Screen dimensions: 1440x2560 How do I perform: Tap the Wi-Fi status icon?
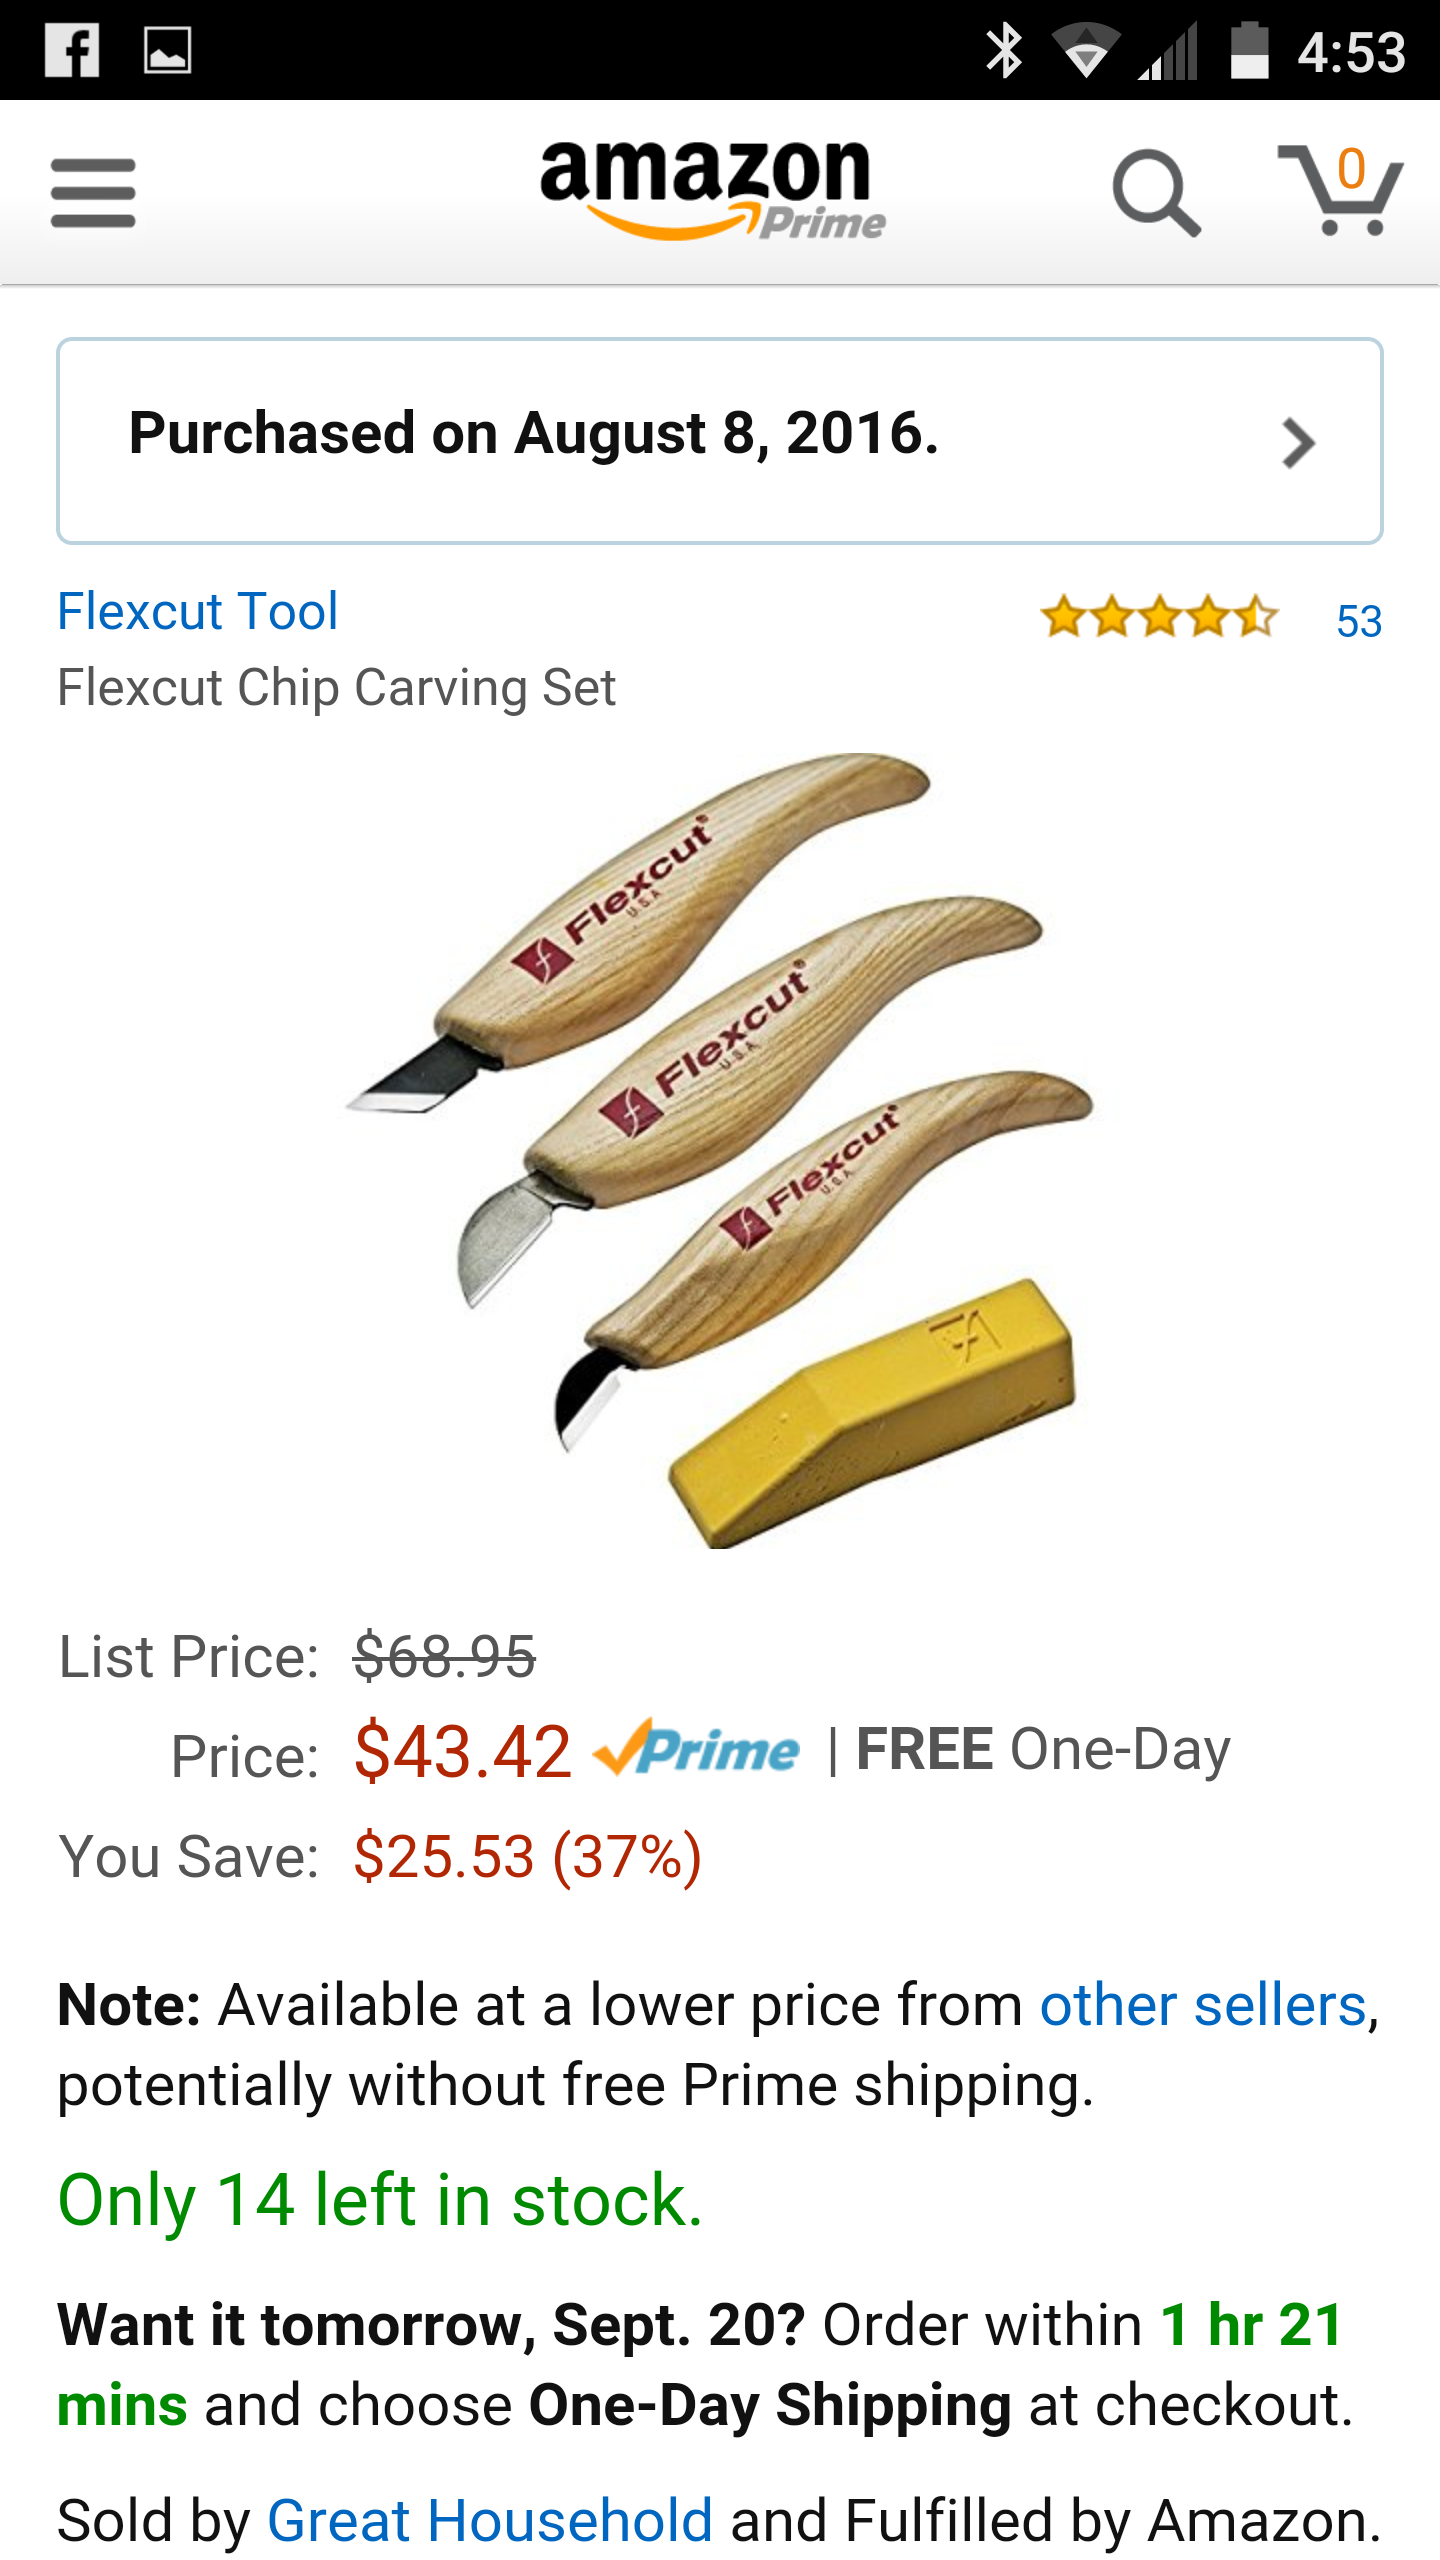1086,50
